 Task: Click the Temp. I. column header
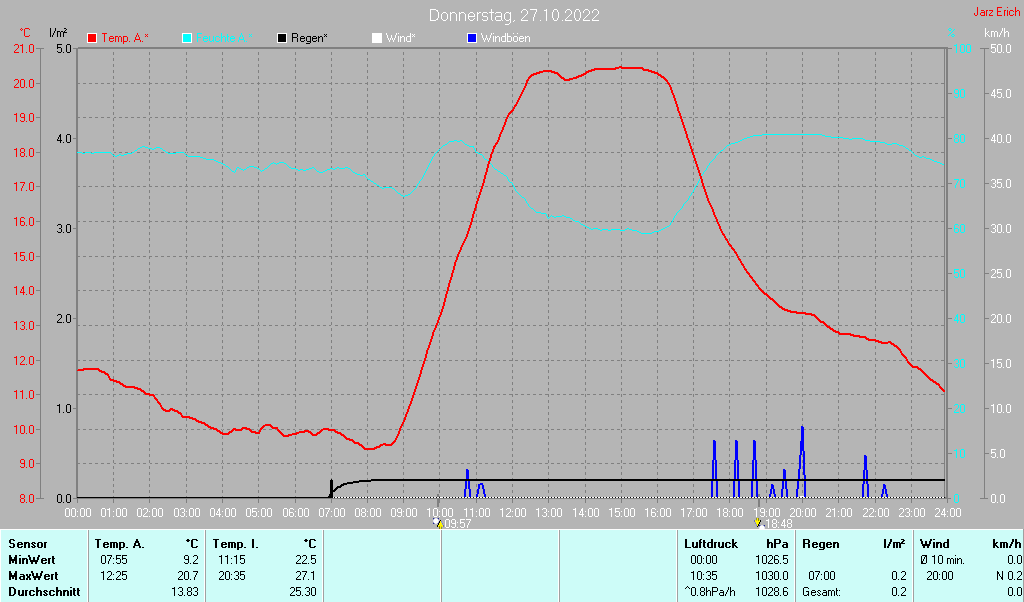[234, 543]
